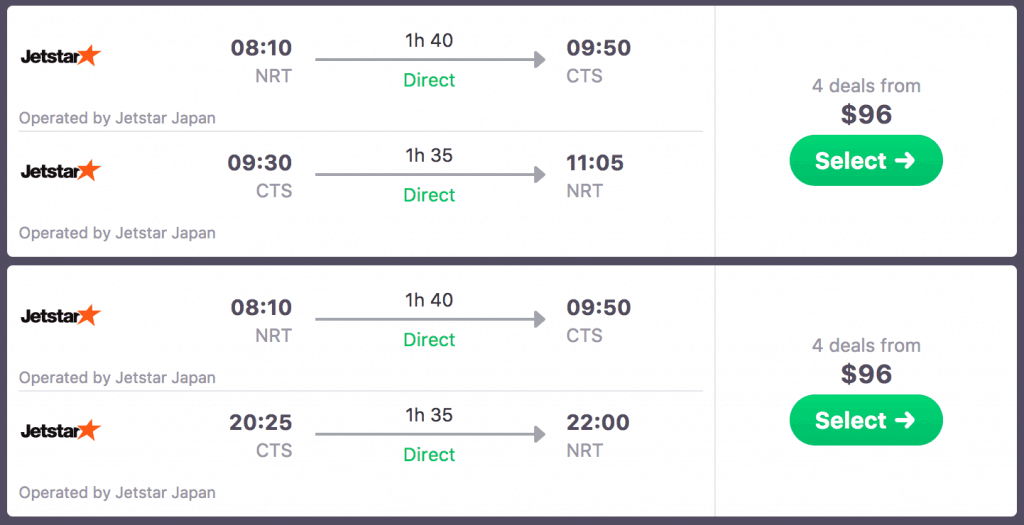
Task: Click Jetstar logo of bottom card's 08:10 flight
Action: 61,316
